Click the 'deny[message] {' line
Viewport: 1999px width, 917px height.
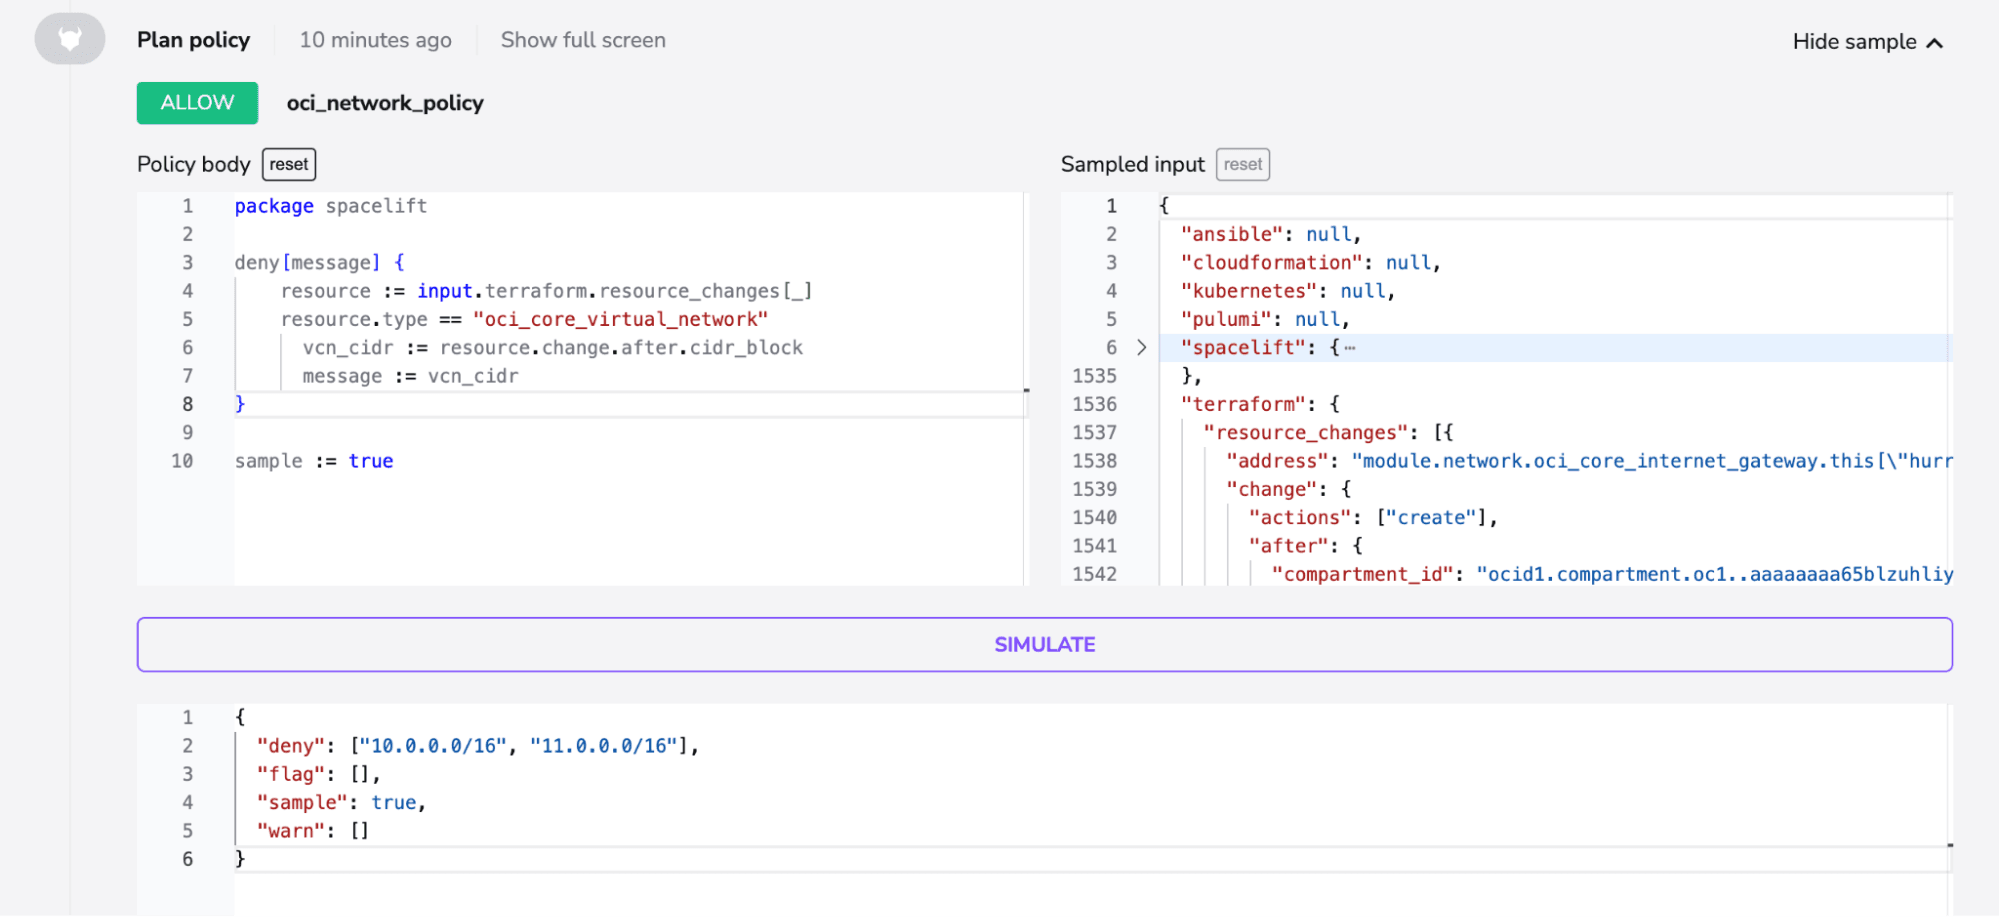tap(320, 262)
